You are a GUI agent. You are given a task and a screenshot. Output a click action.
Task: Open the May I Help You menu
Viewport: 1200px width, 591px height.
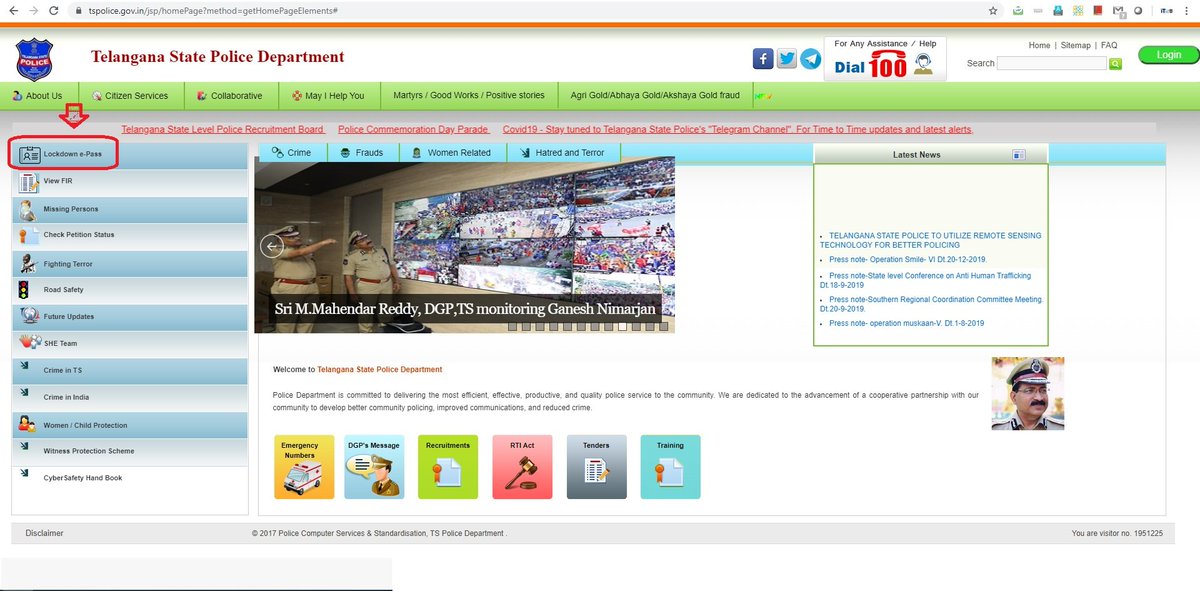pos(328,96)
